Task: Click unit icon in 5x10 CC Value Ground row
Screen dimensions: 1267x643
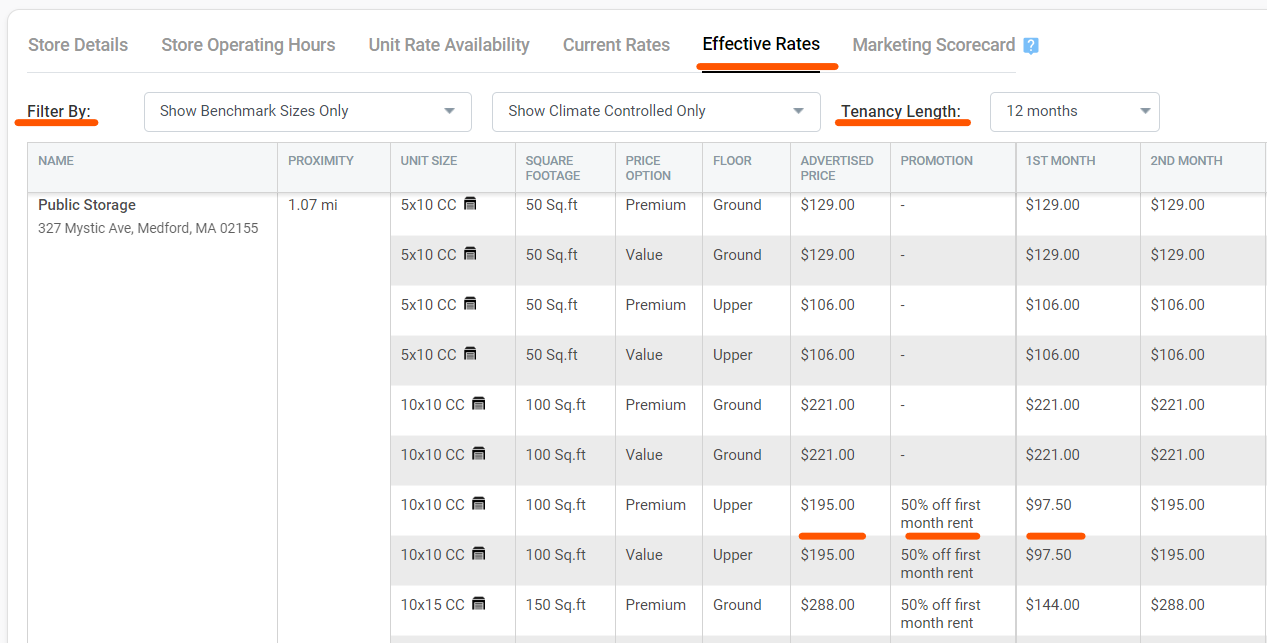Action: click(470, 254)
